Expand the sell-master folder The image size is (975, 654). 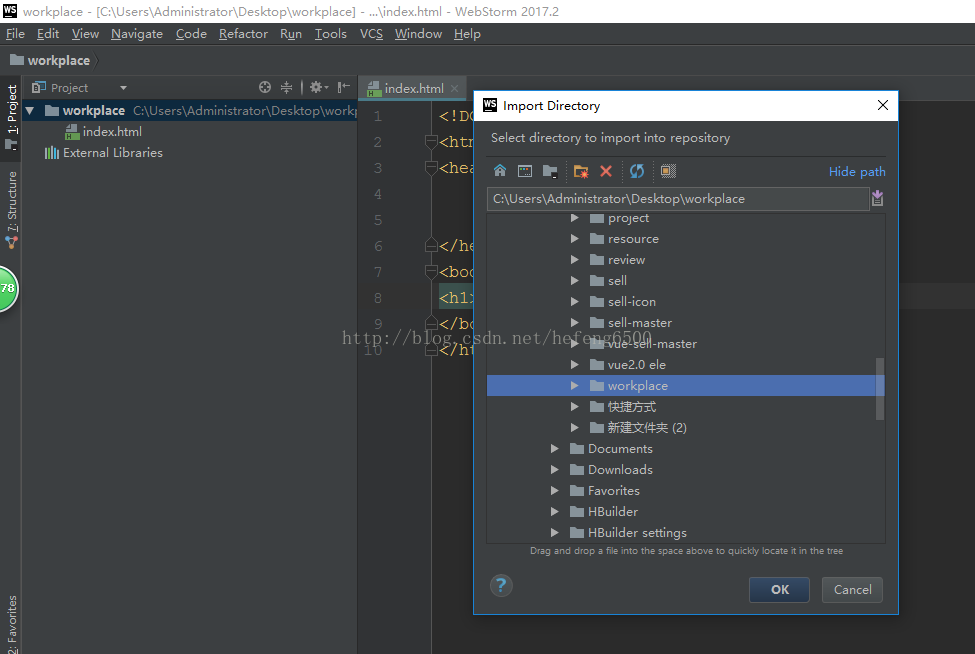[575, 323]
